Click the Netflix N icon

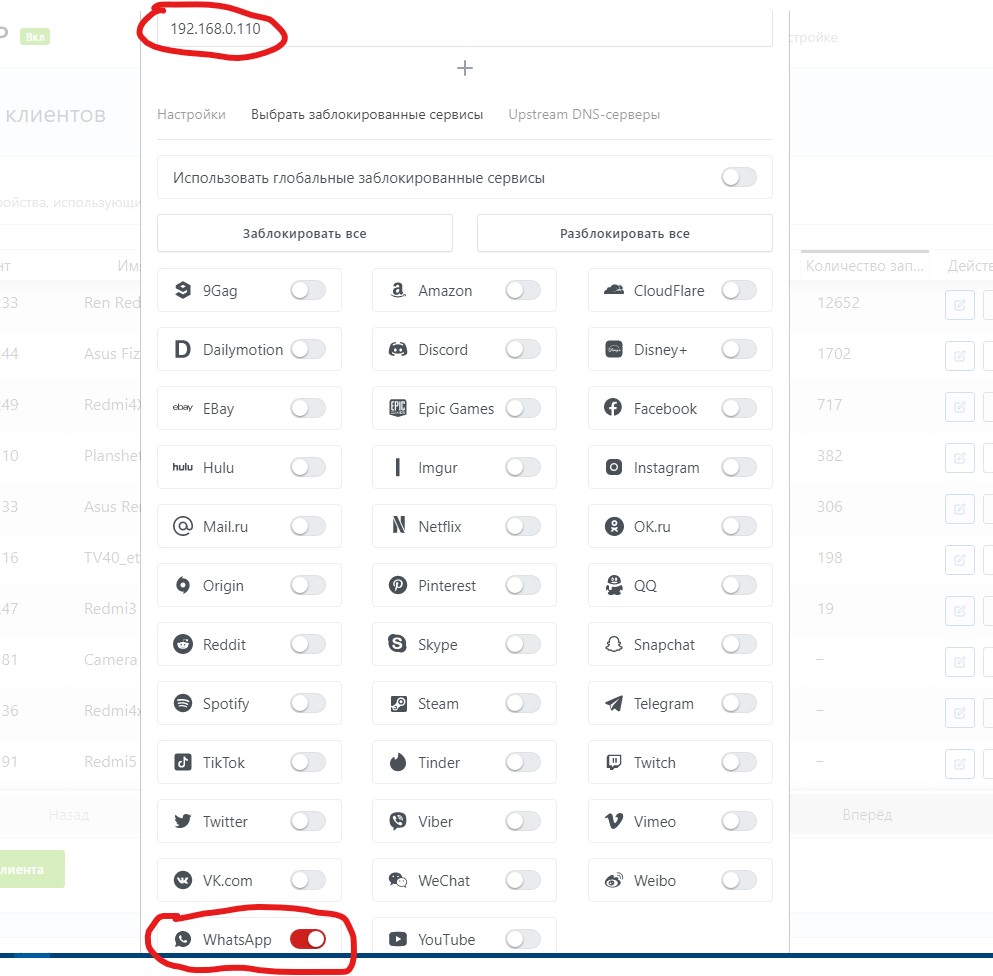click(398, 524)
